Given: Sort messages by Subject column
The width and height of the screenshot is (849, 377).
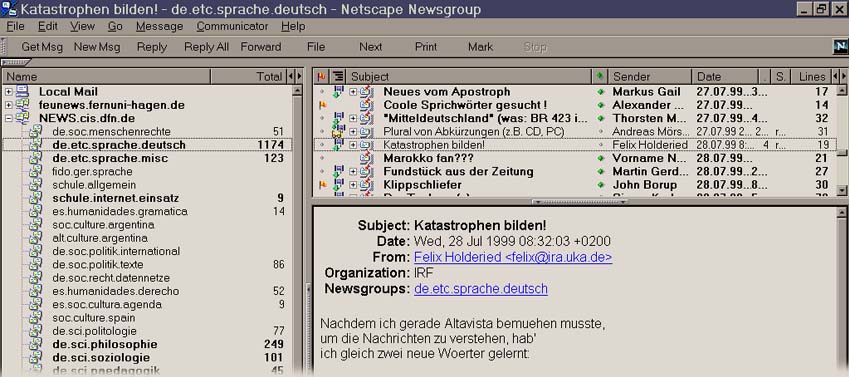Looking at the screenshot, I should [469, 76].
